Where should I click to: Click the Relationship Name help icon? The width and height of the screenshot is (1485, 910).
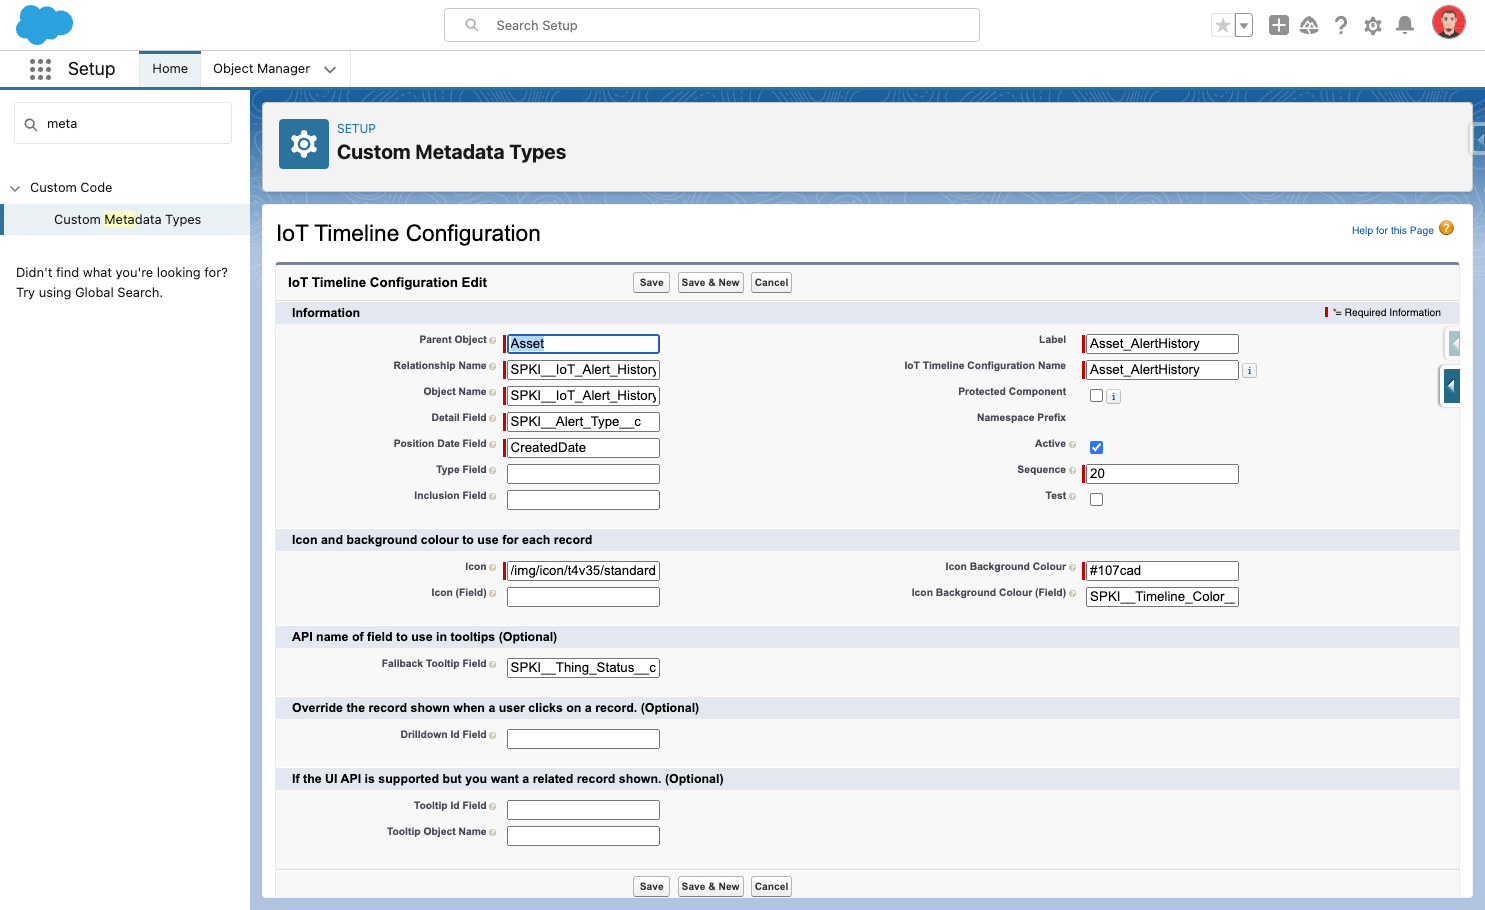click(493, 367)
